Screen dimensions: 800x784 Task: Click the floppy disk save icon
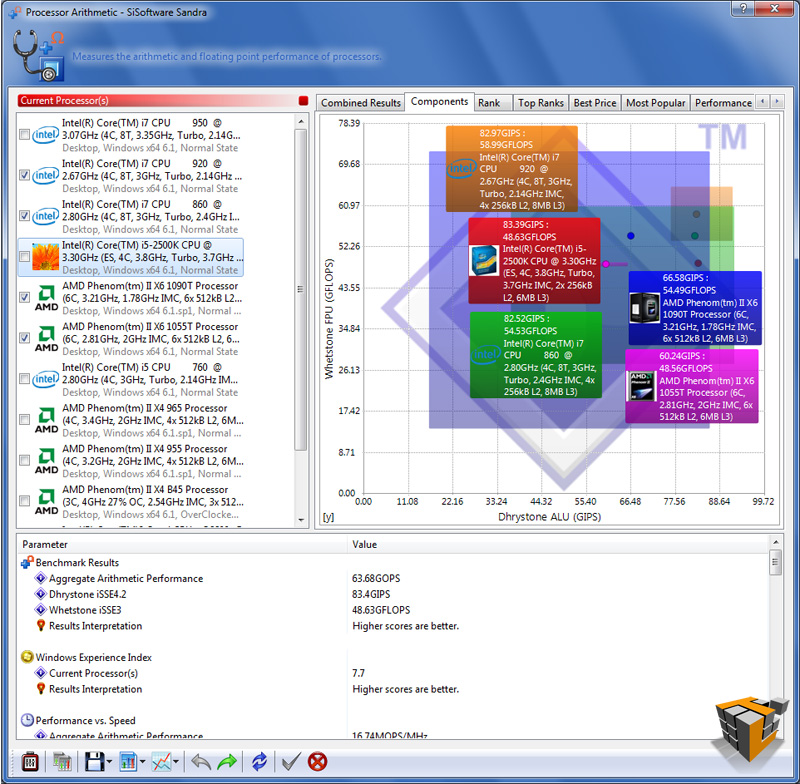[x=94, y=762]
